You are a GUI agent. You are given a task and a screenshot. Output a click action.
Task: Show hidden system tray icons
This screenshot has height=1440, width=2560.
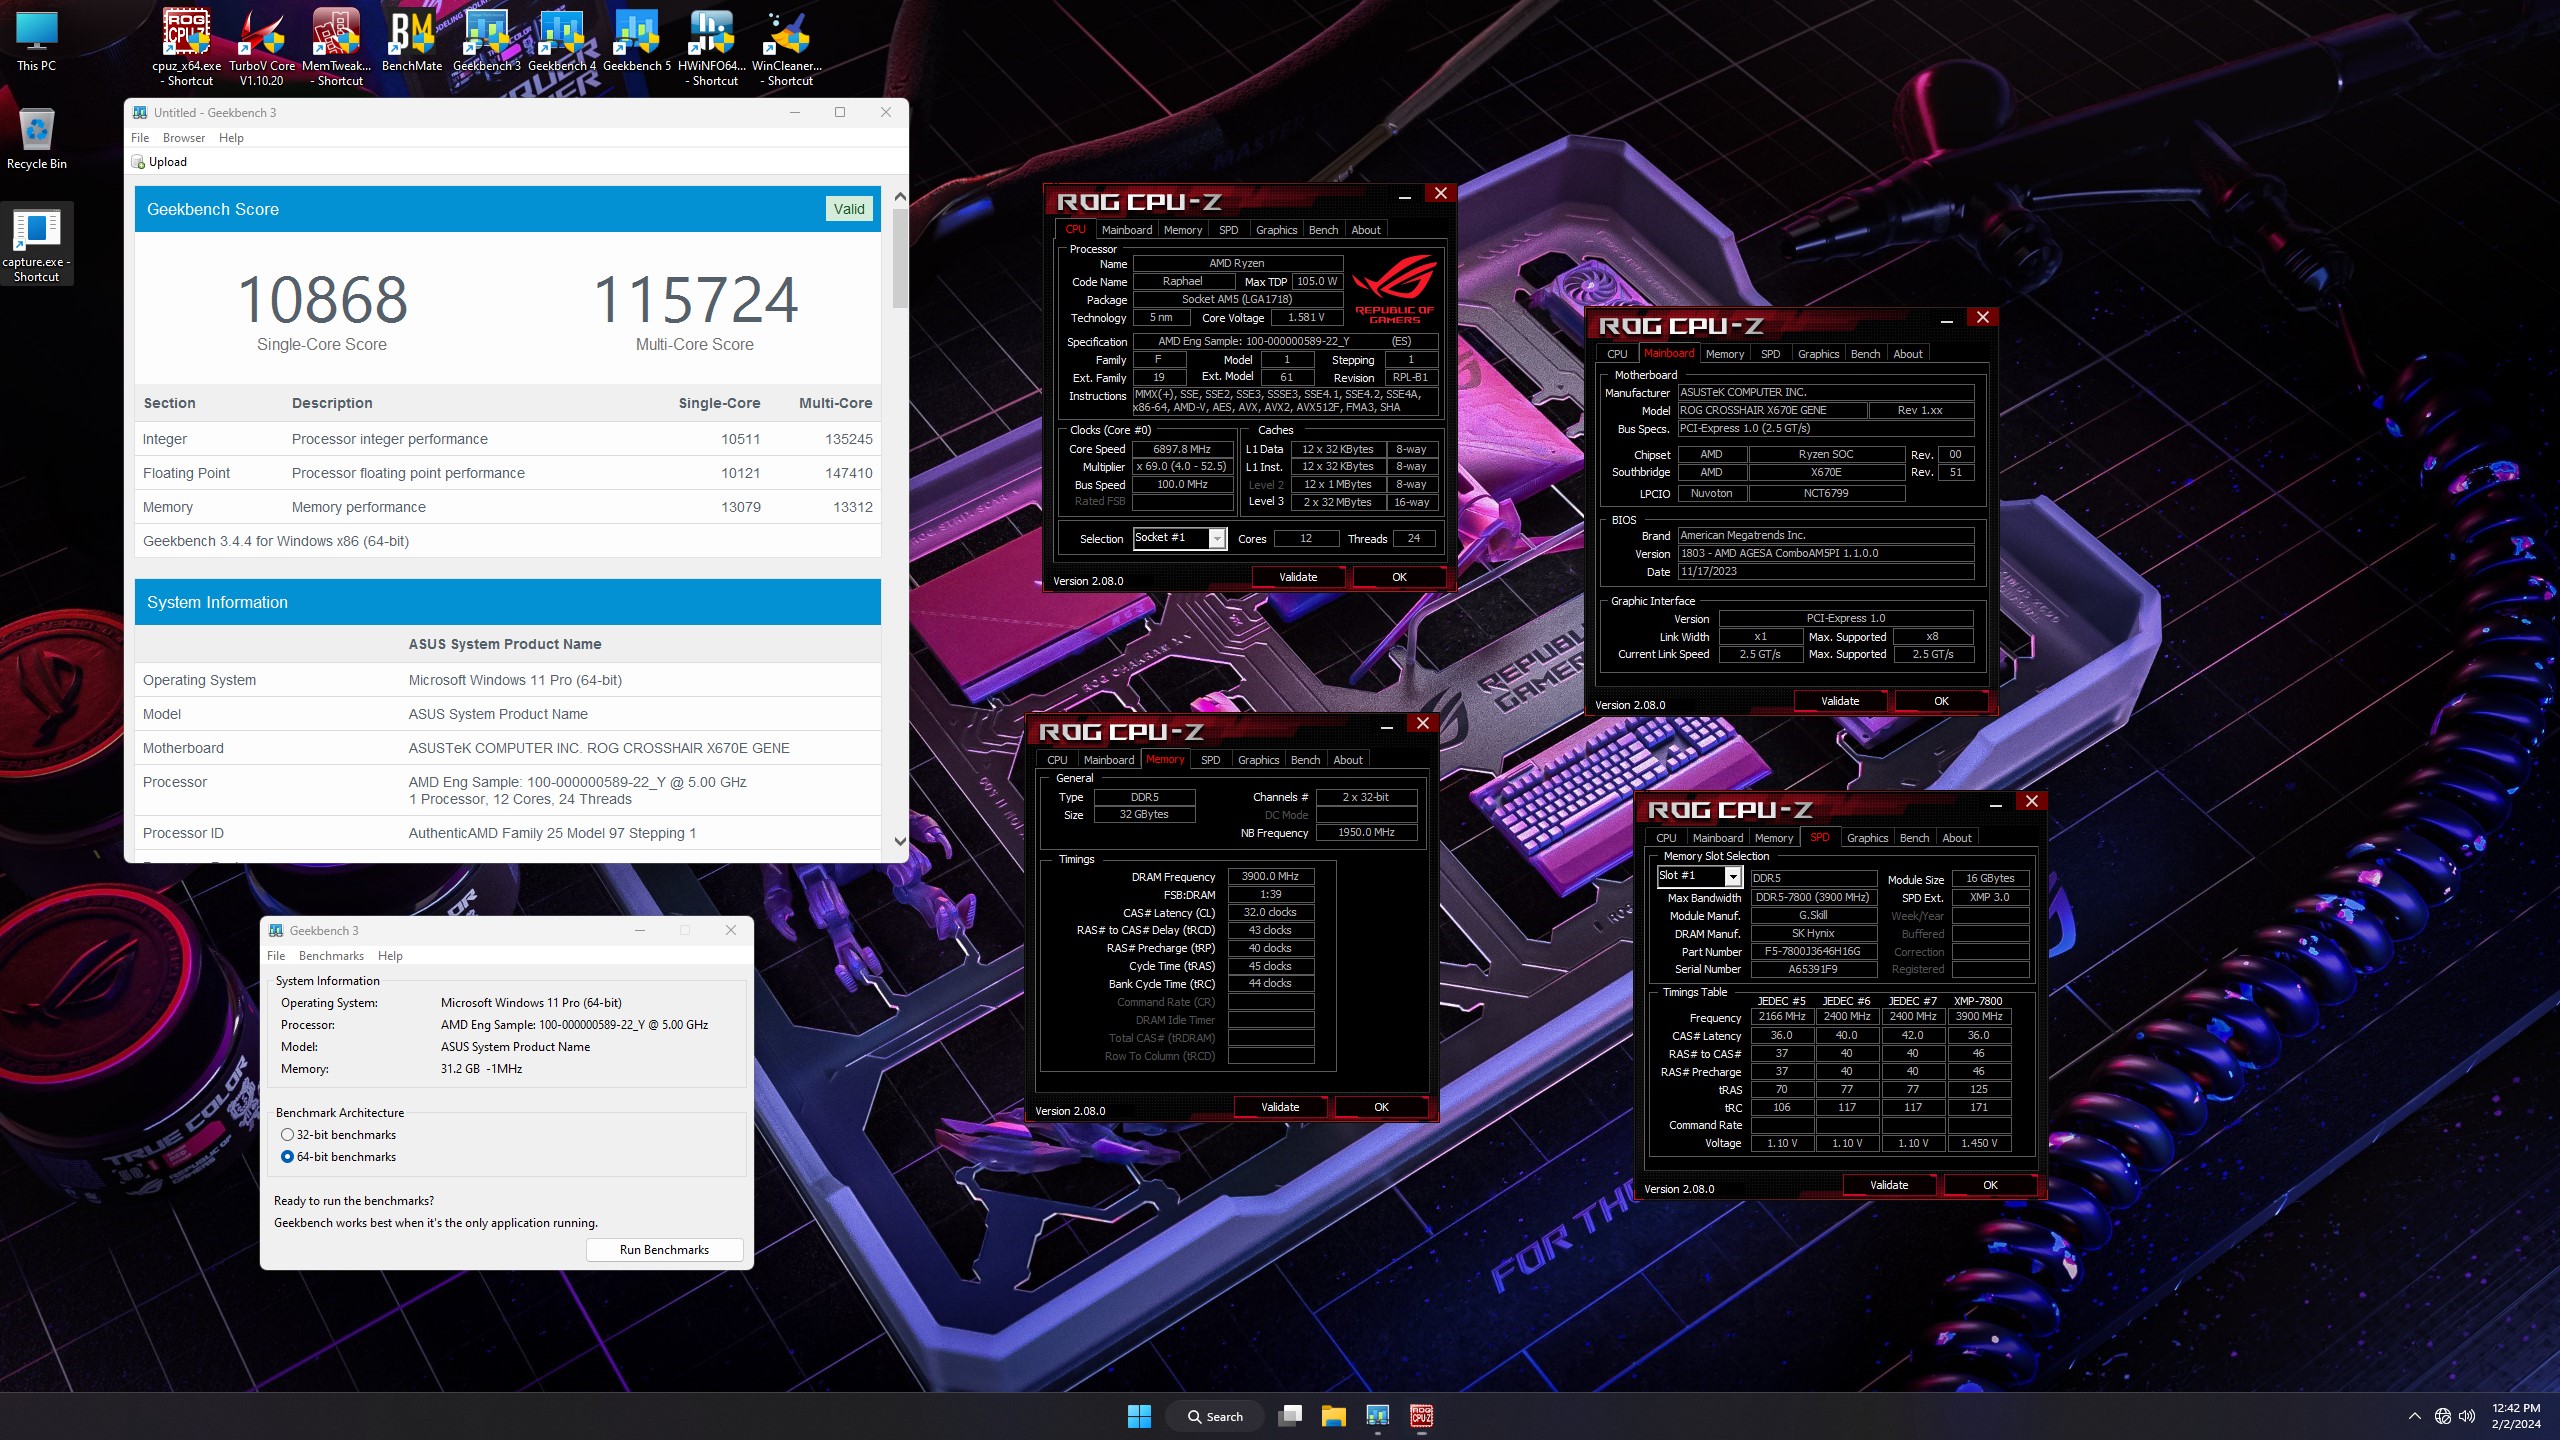(2415, 1416)
